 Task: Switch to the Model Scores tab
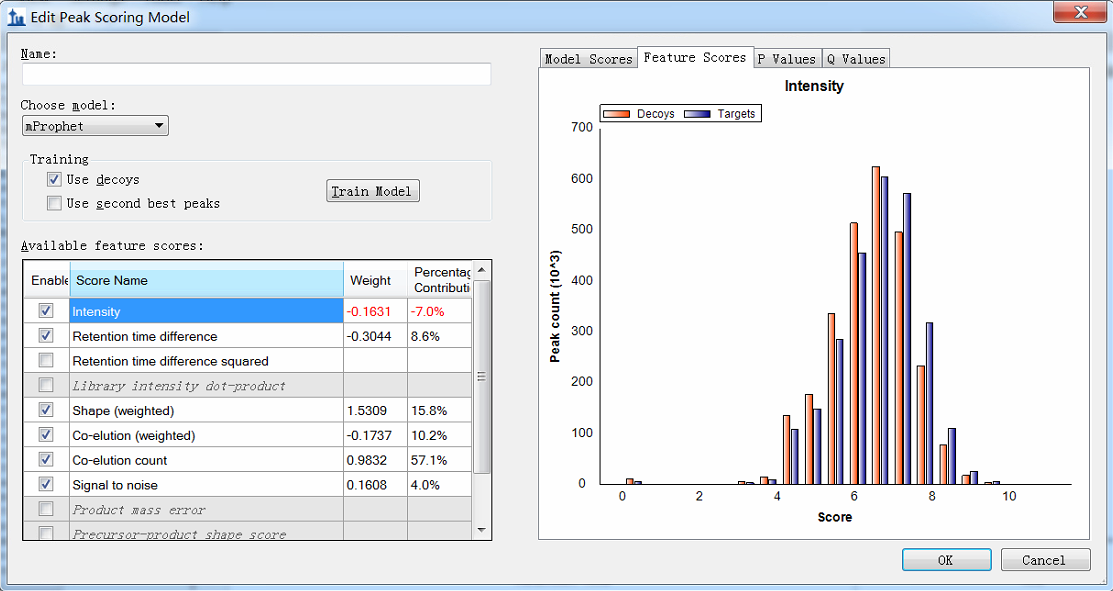pos(588,59)
